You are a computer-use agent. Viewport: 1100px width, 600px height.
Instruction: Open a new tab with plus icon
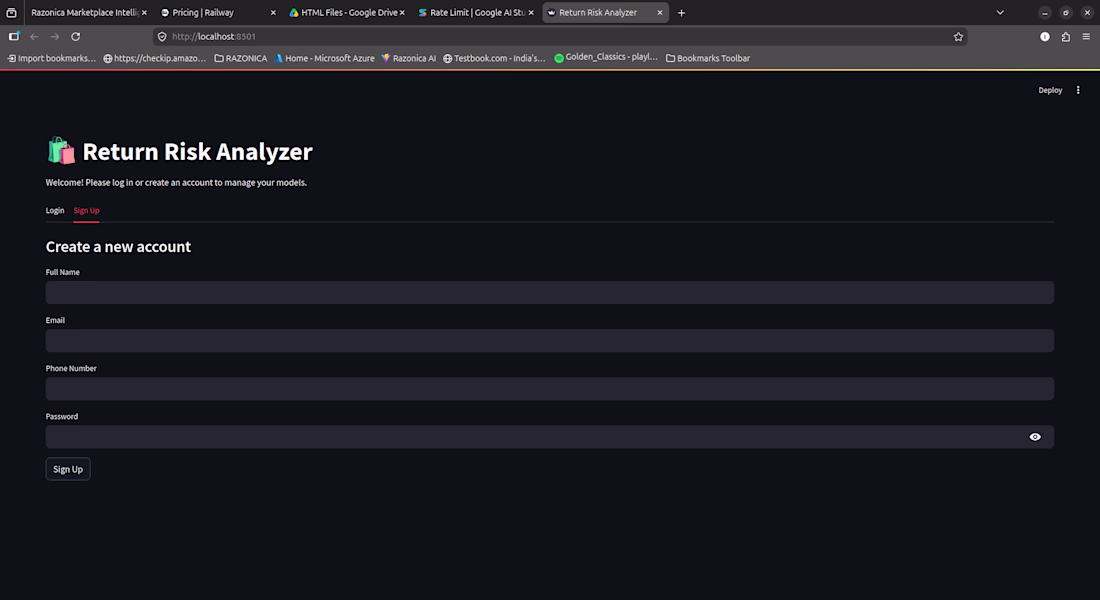point(681,13)
